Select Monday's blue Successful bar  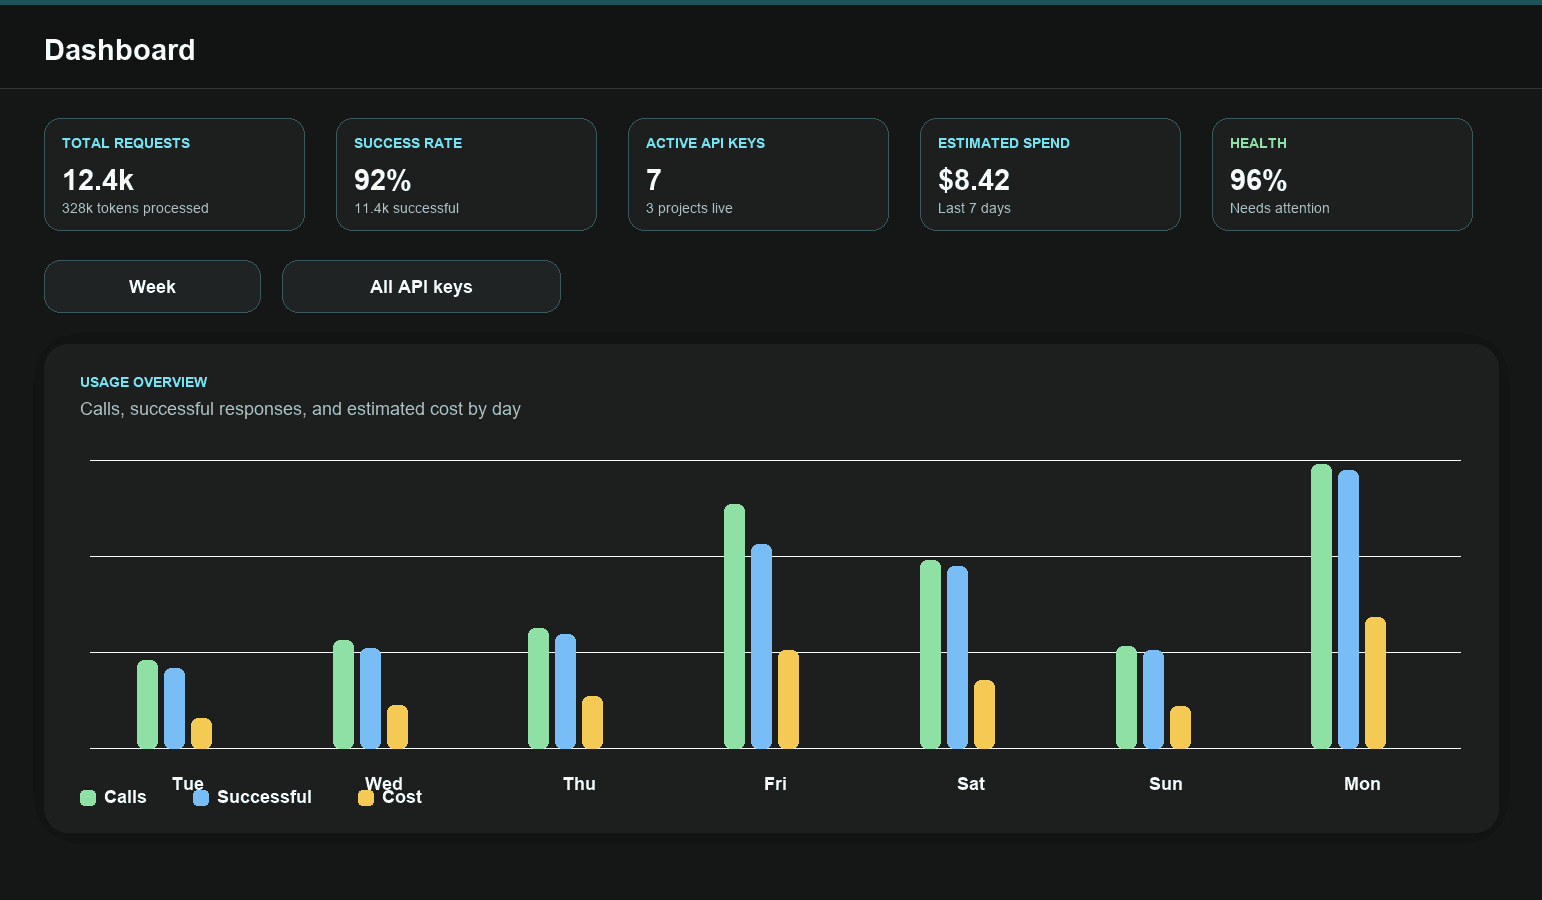point(1348,609)
